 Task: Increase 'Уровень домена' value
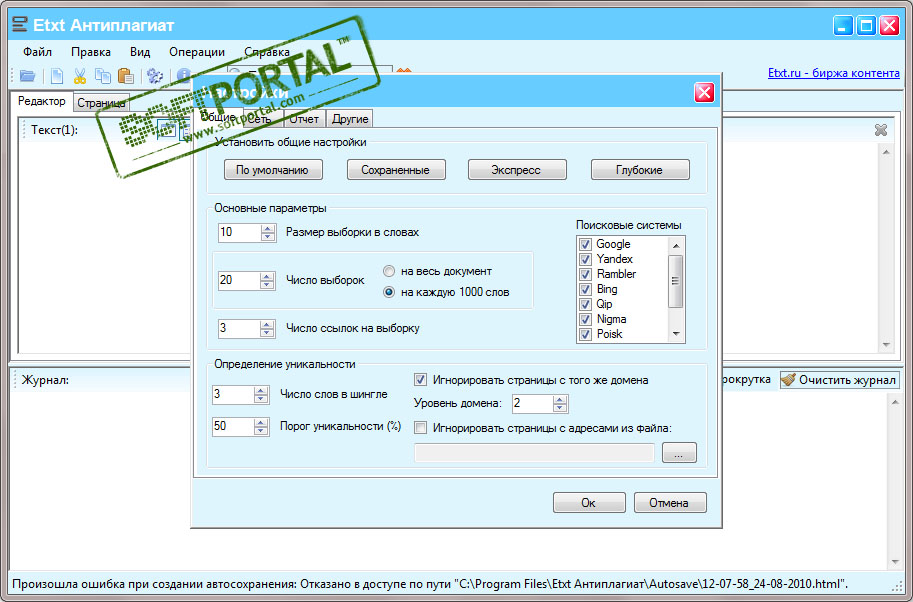(560, 399)
